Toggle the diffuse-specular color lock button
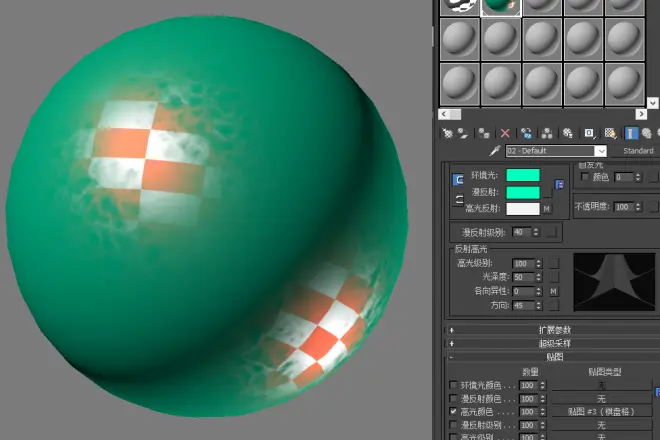The image size is (660, 440). 458,199
